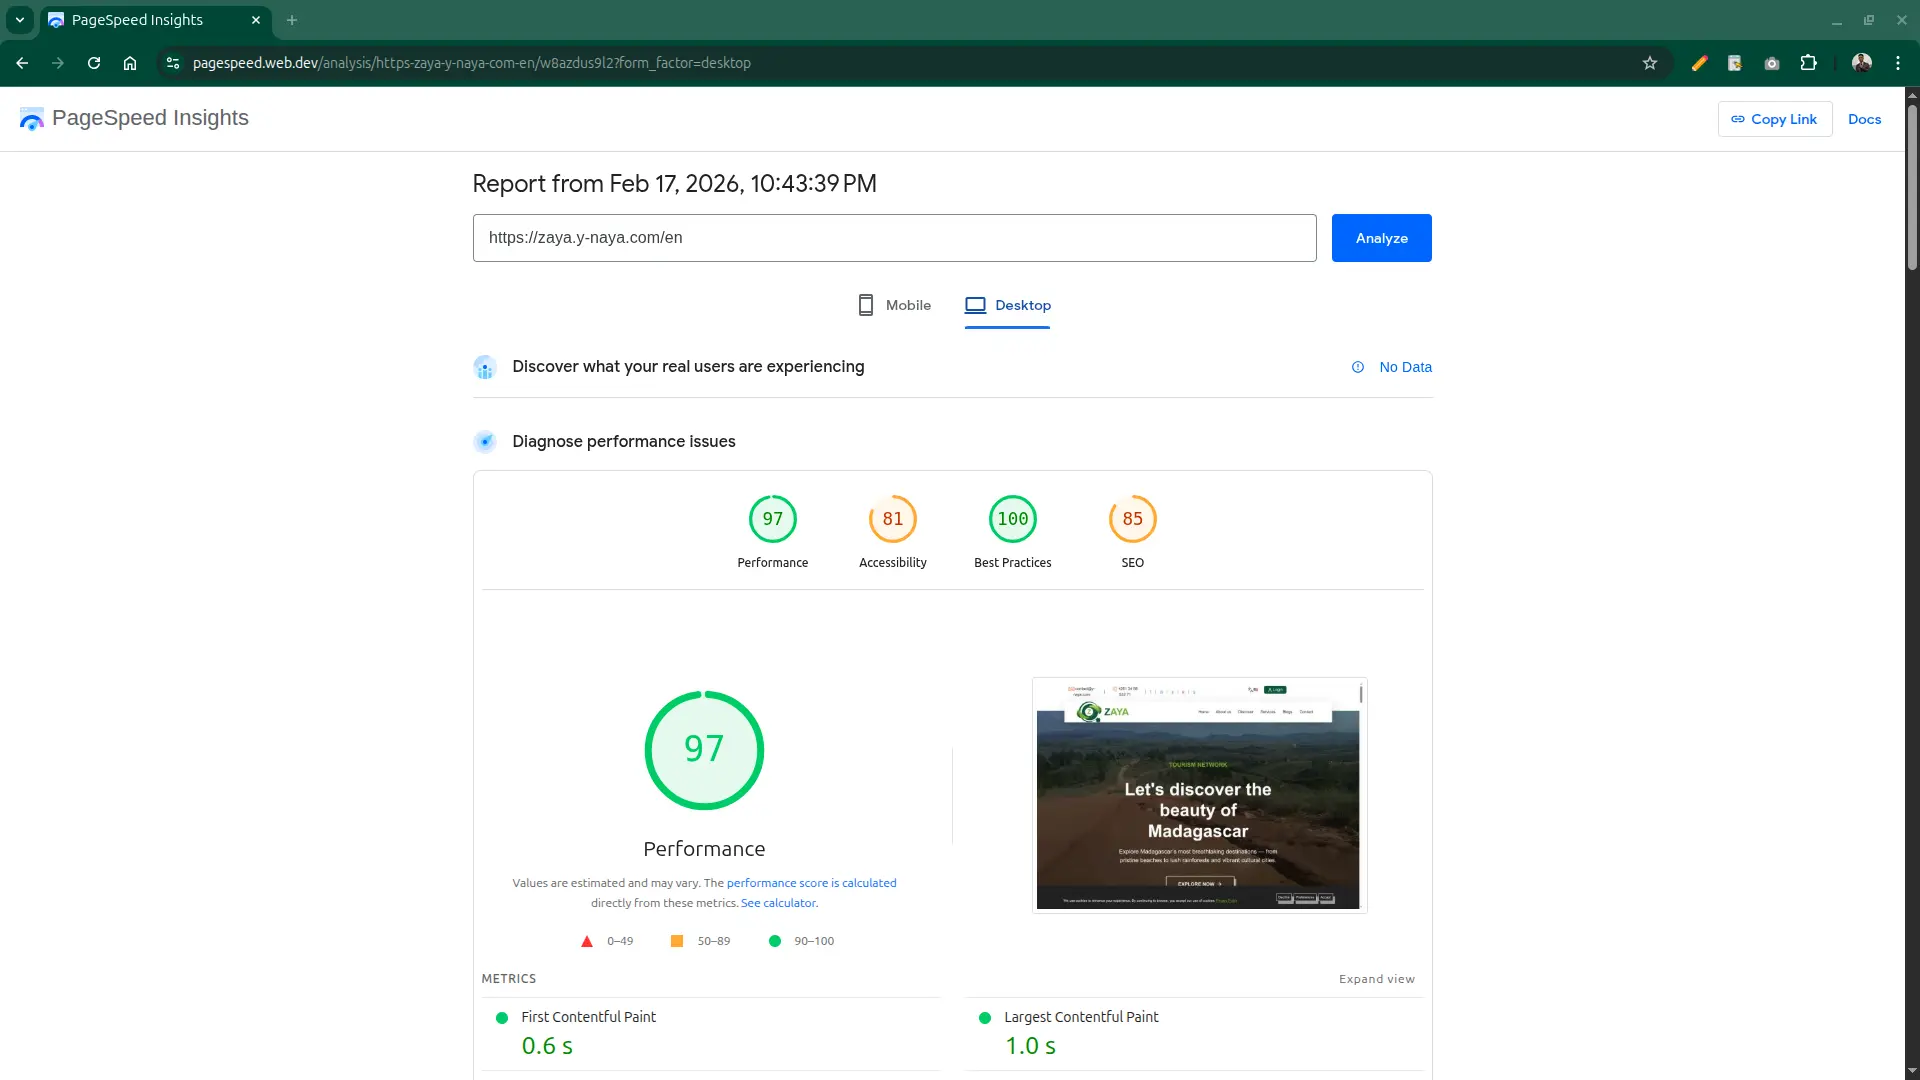This screenshot has height=1080, width=1920.
Task: Reload the page with refresh icon
Action: [x=94, y=63]
